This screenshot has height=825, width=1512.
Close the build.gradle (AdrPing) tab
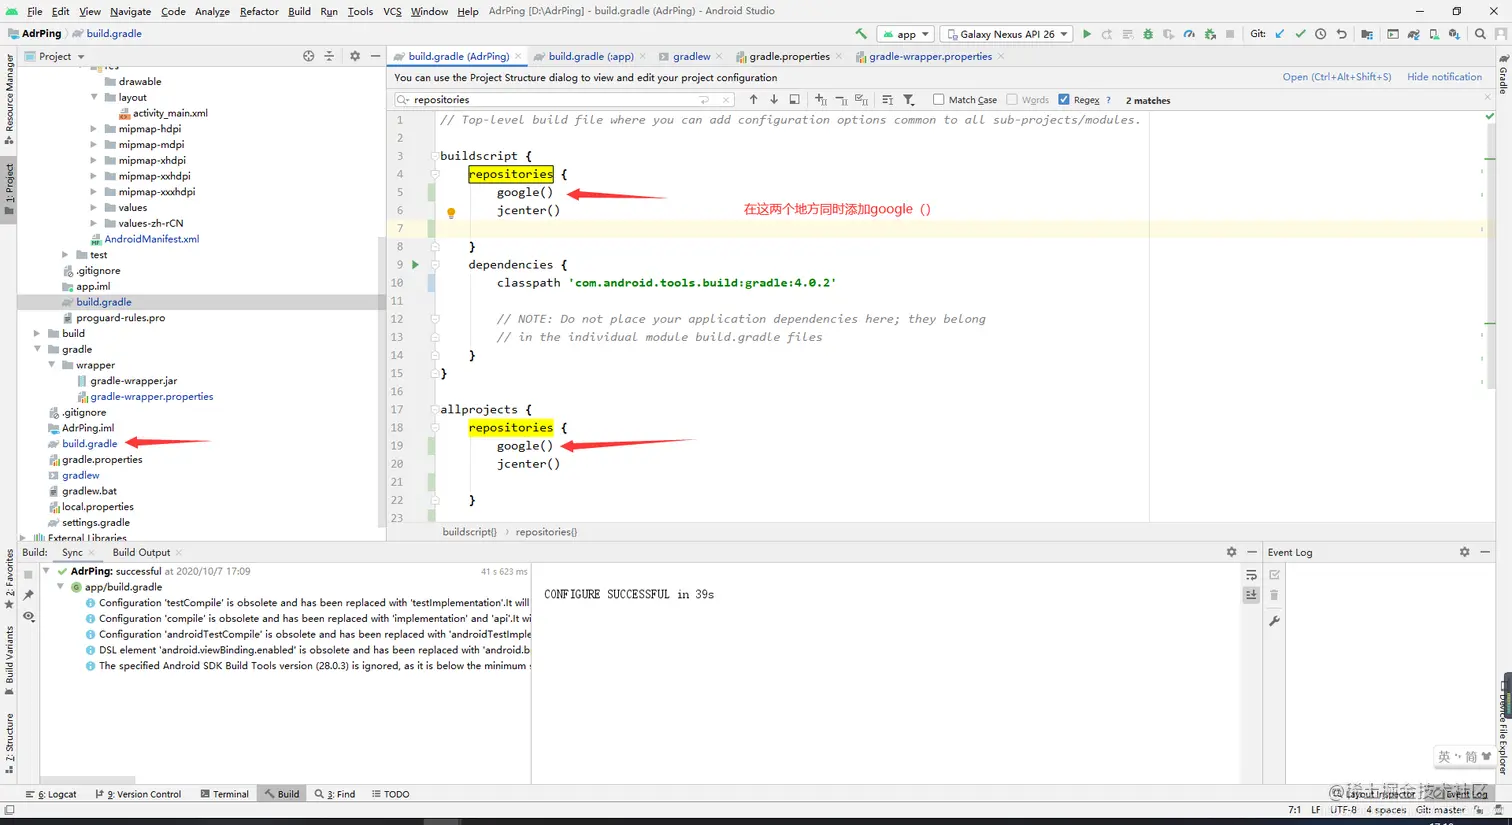[x=518, y=56]
